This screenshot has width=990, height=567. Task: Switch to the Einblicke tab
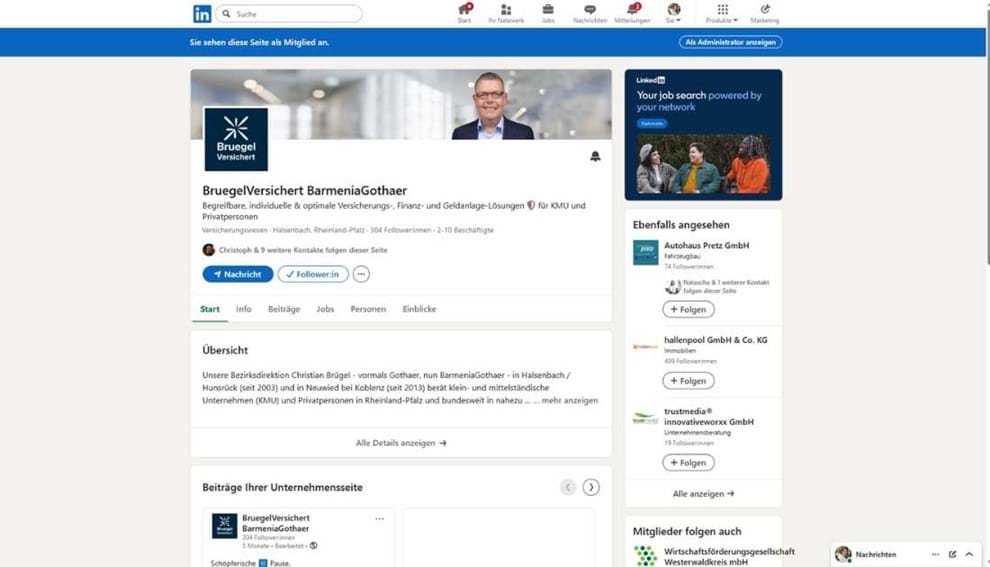point(419,309)
